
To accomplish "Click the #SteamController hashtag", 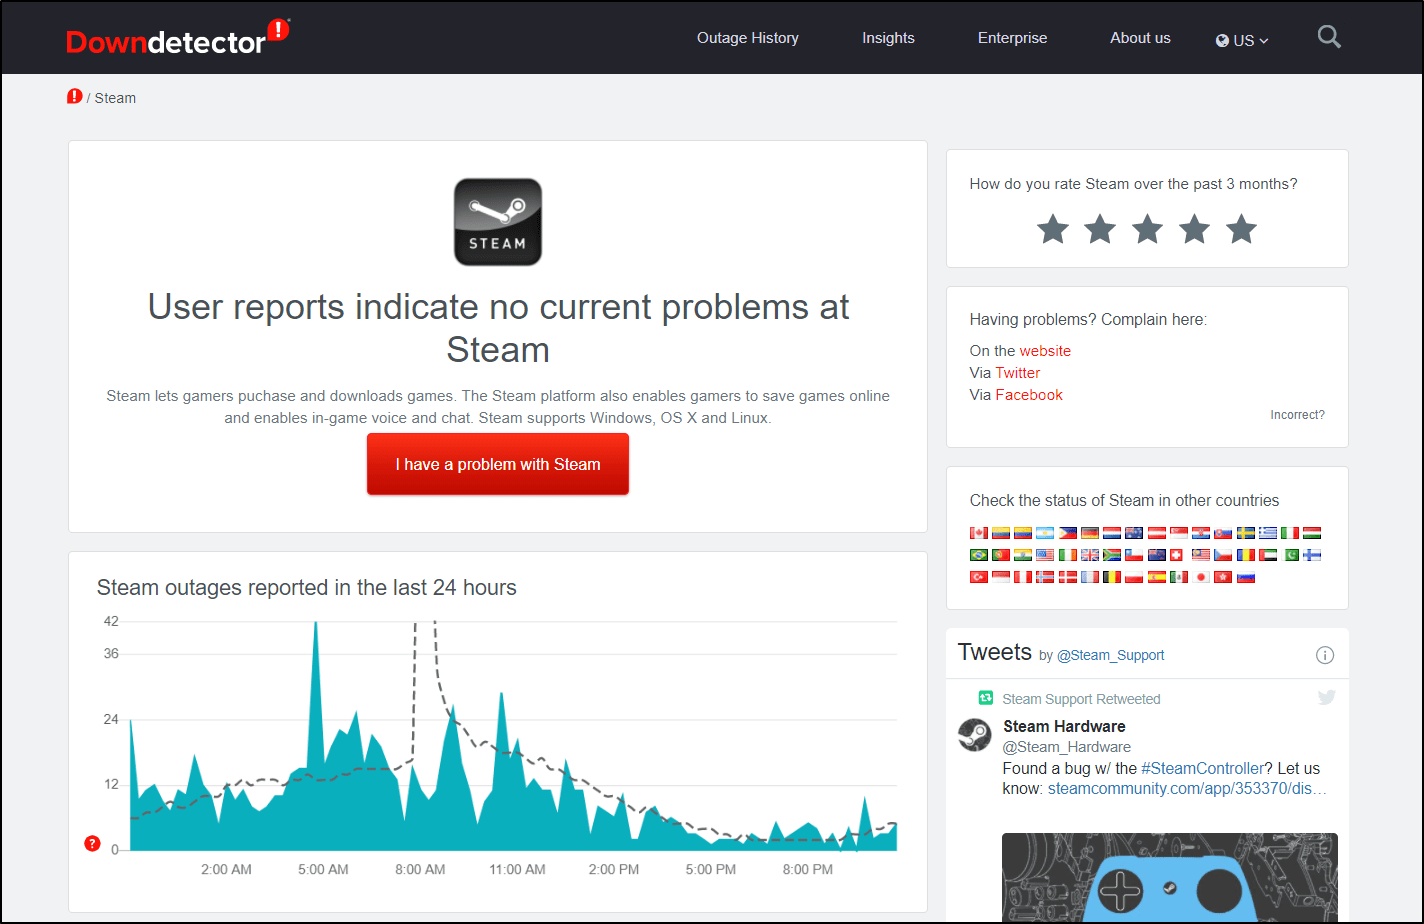I will (x=1204, y=768).
